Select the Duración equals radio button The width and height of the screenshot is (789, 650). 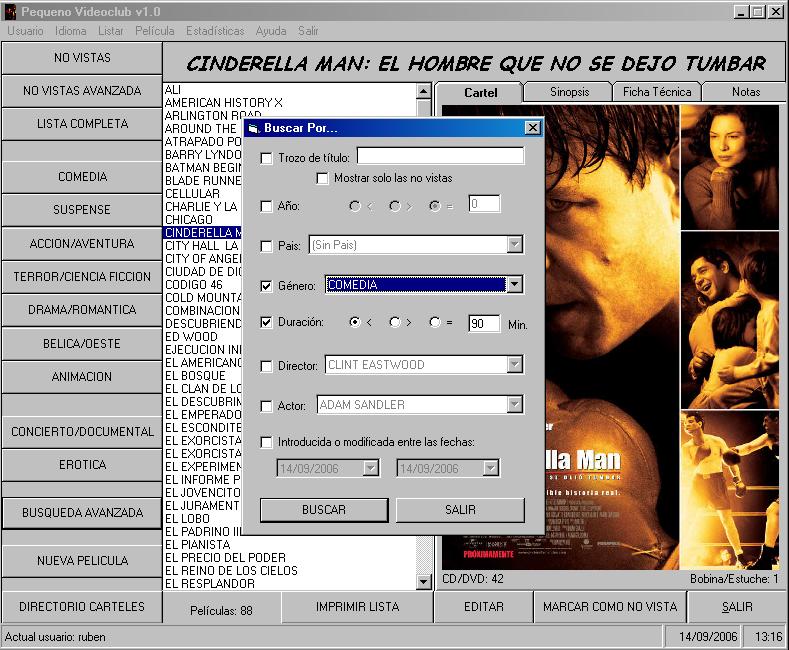click(435, 322)
